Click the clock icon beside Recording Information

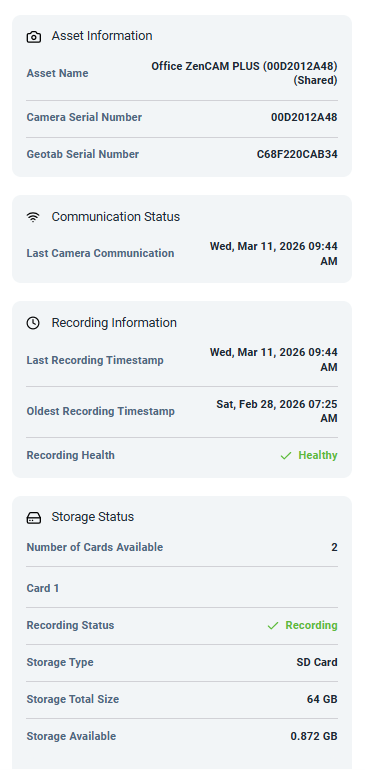33,323
